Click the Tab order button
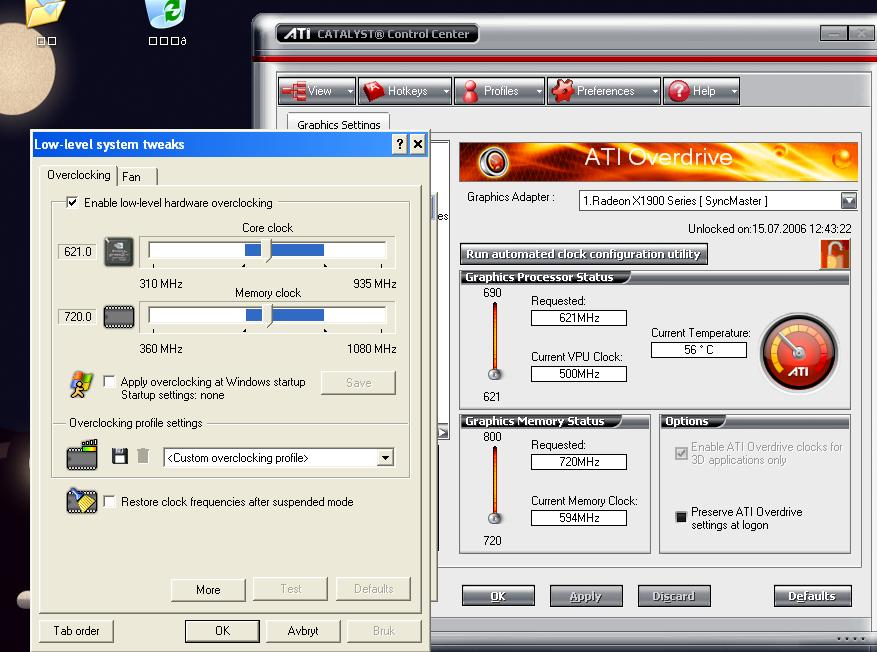The image size is (877, 652). click(x=76, y=631)
